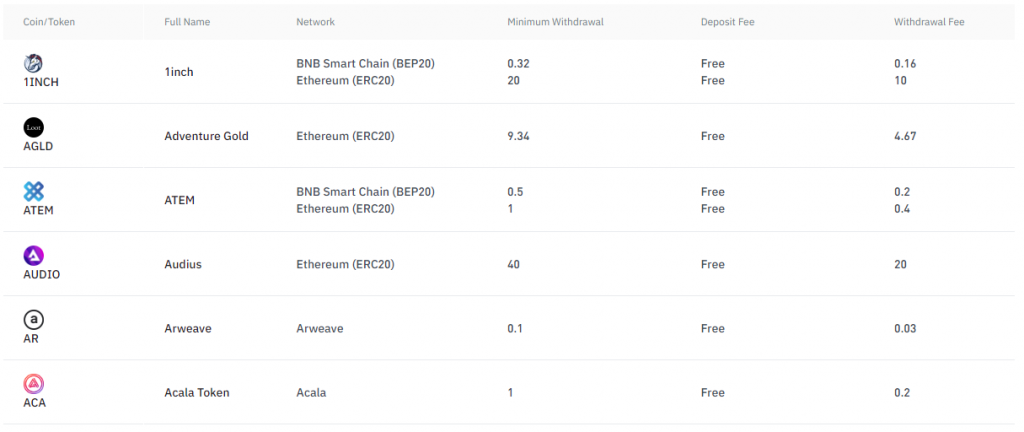Click the ACA pink circle logo

pos(33,383)
